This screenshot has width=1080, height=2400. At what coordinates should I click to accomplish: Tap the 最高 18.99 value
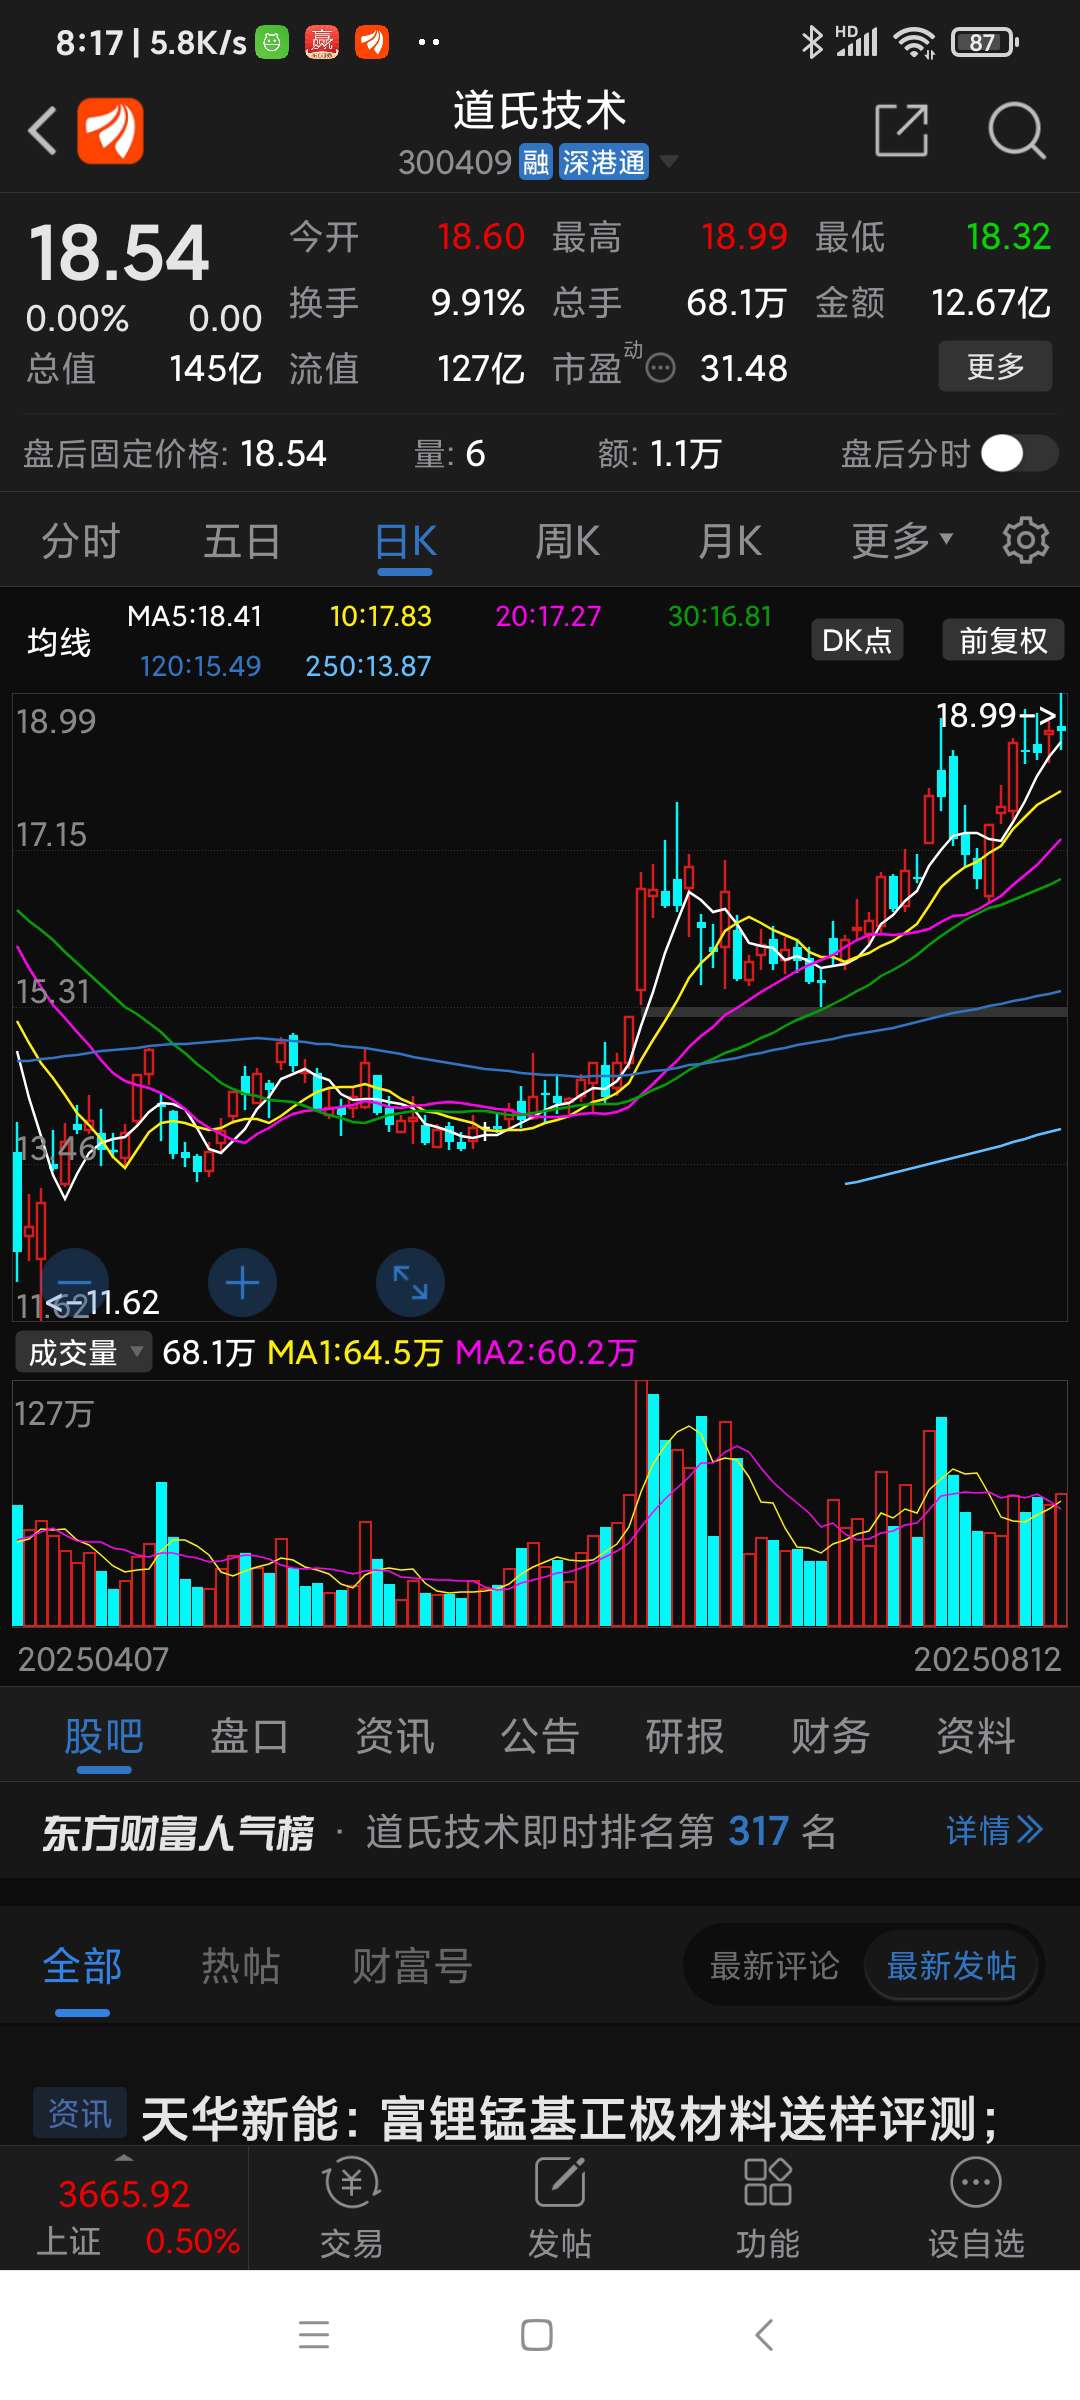(x=744, y=237)
